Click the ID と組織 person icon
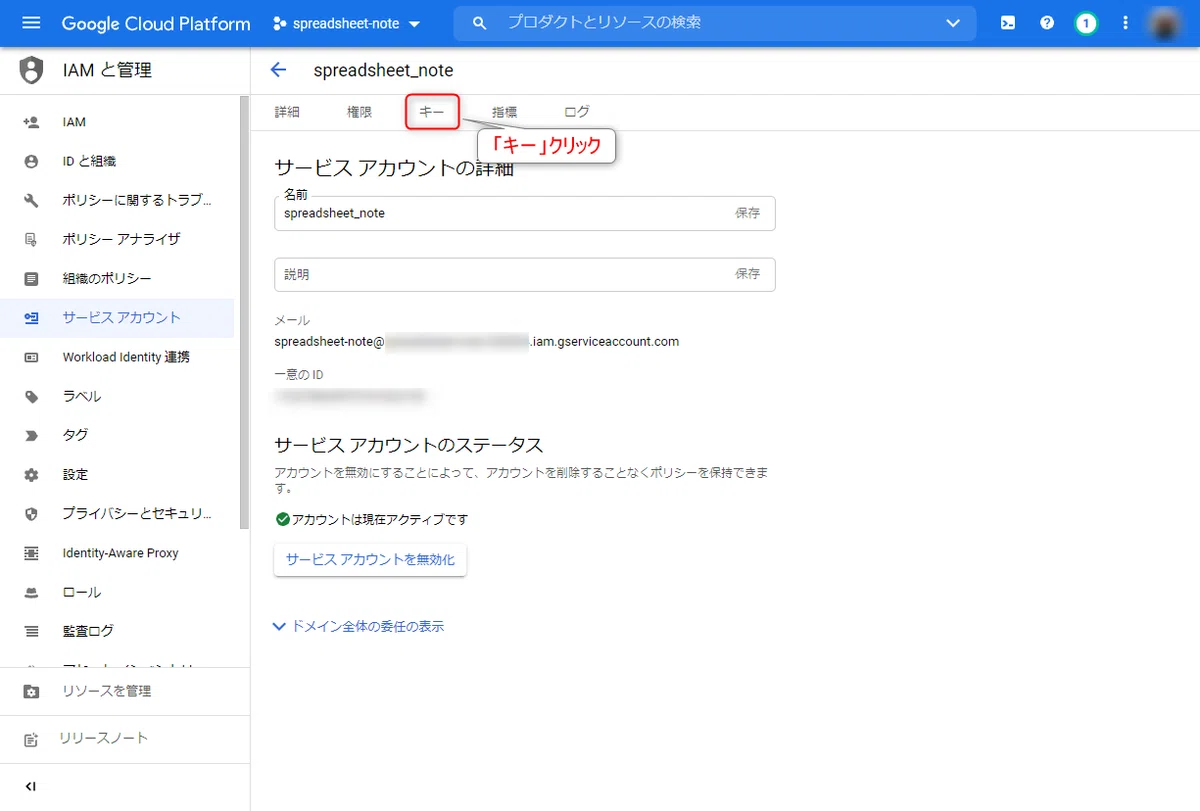 [31, 161]
